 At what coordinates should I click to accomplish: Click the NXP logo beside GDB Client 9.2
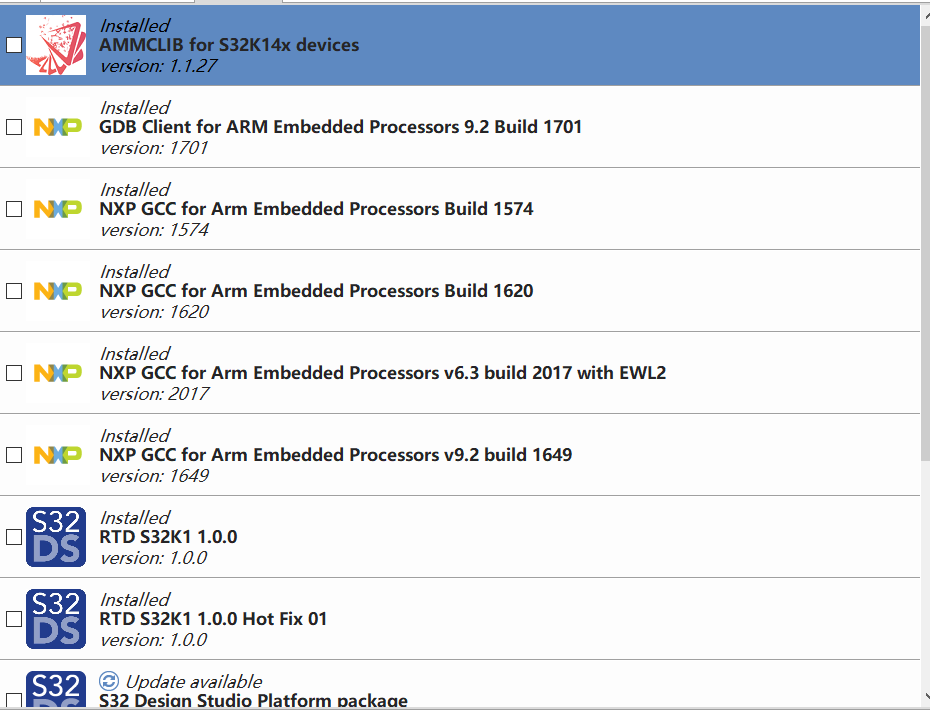pyautogui.click(x=55, y=126)
